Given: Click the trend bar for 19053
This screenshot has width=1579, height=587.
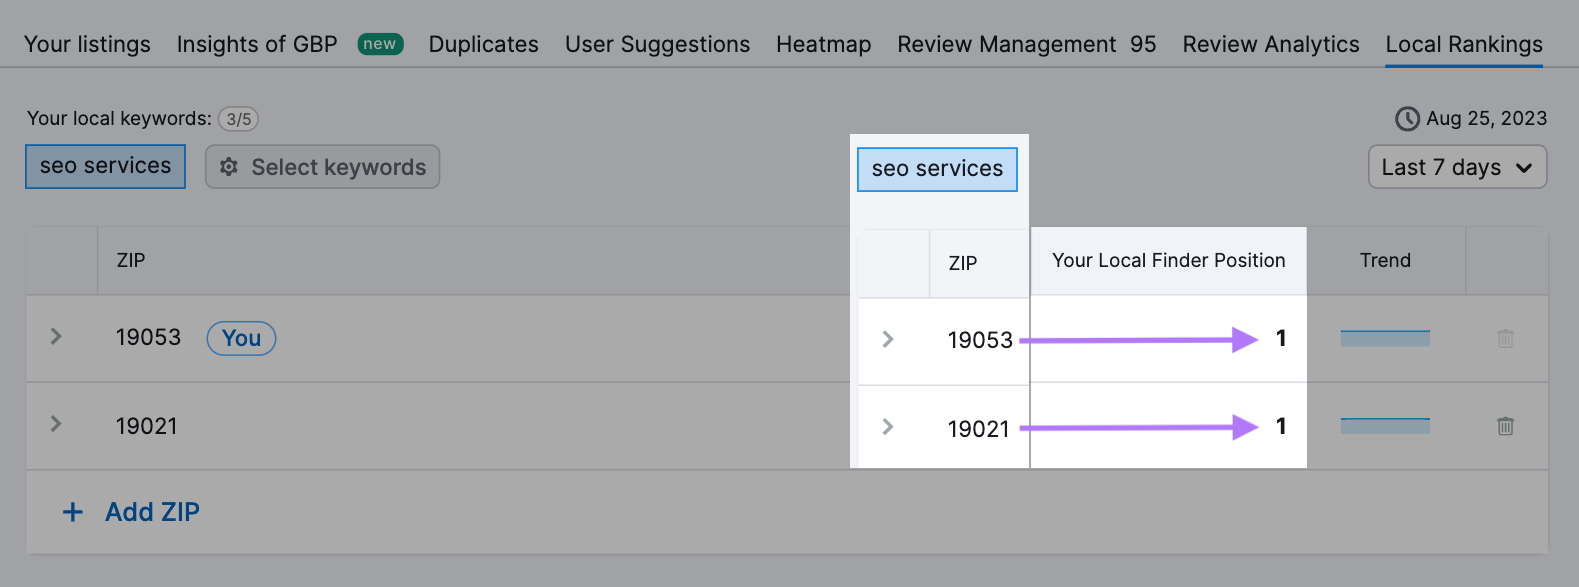Looking at the screenshot, I should pos(1385,338).
